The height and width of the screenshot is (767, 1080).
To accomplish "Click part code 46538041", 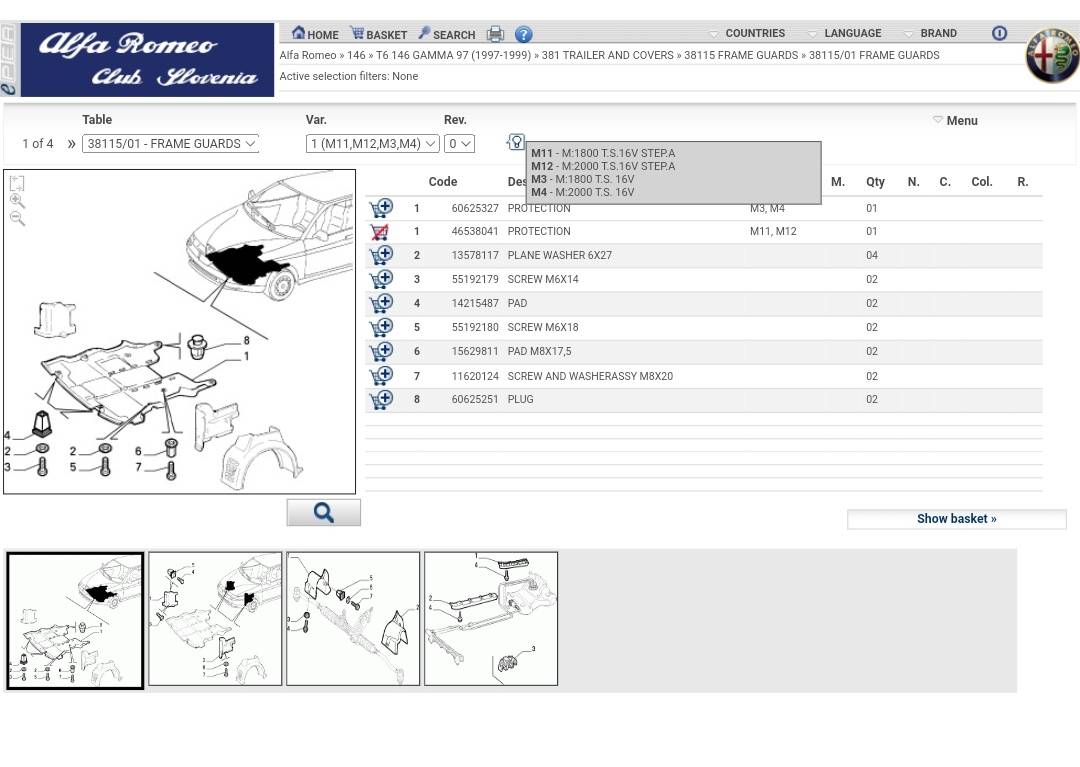I will click(x=475, y=231).
